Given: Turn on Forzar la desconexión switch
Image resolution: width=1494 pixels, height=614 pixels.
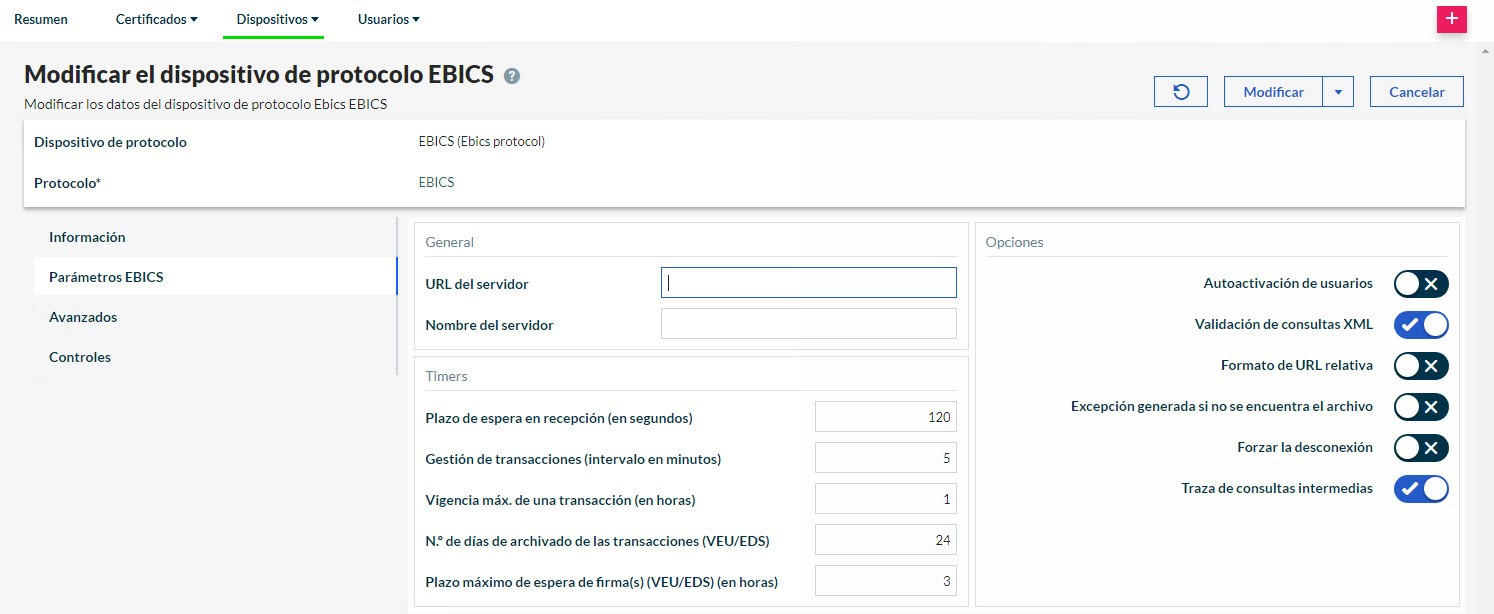Looking at the screenshot, I should (1421, 448).
